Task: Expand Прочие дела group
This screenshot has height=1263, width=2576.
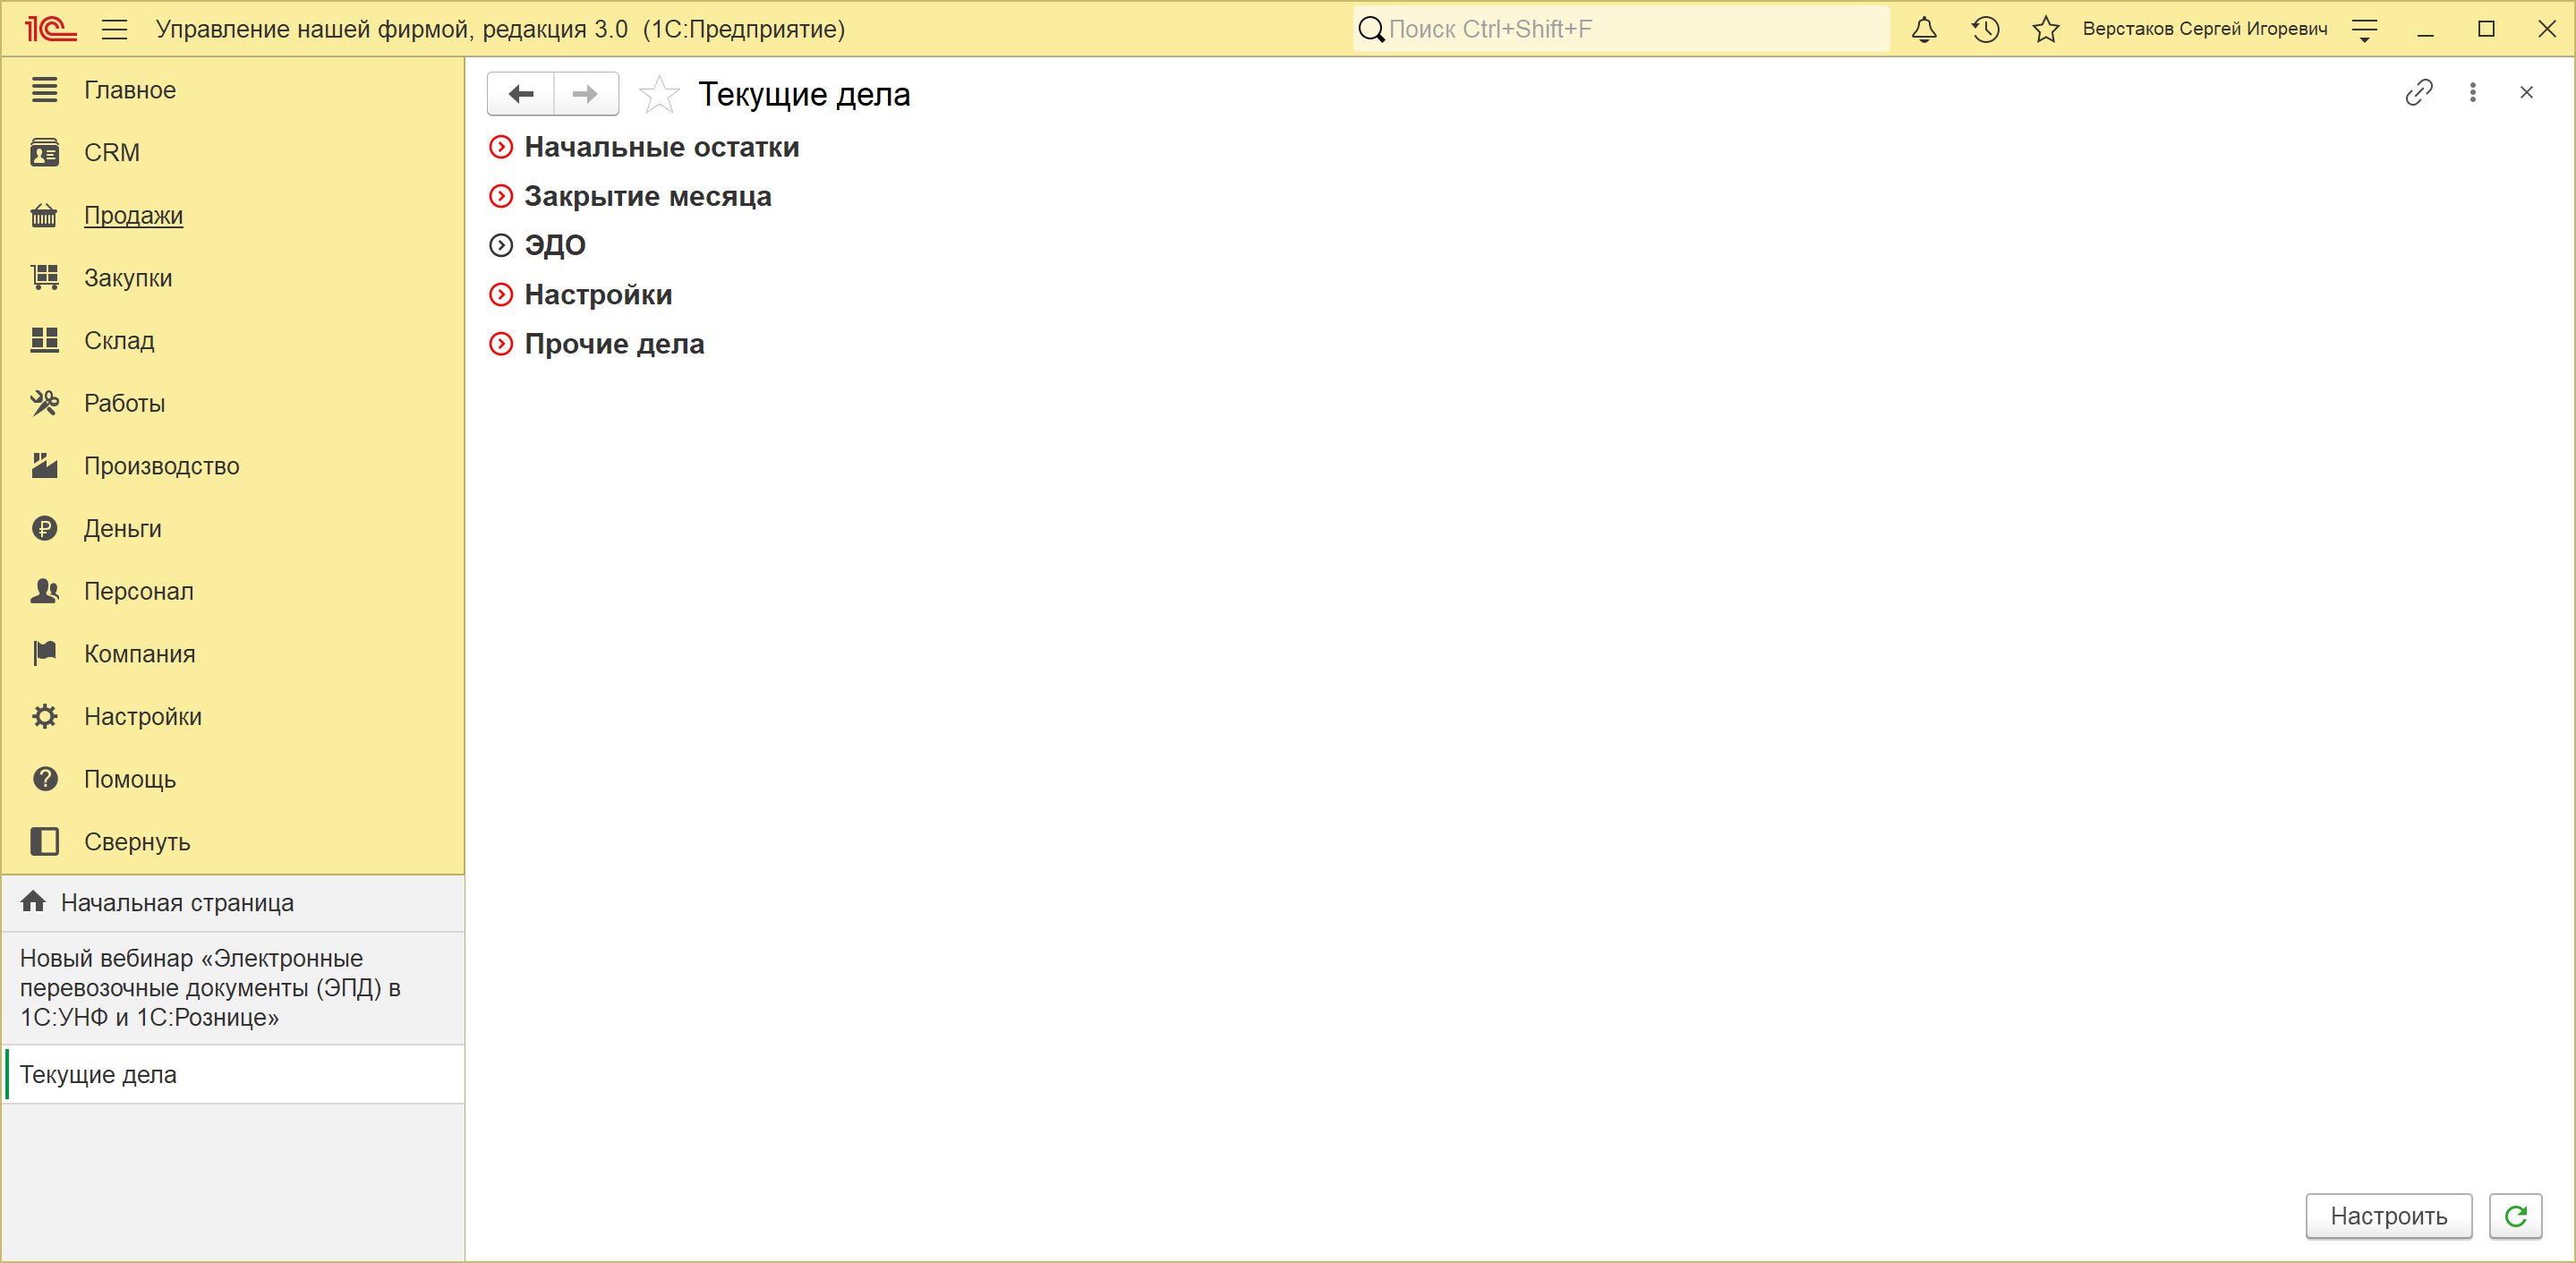Action: point(501,344)
